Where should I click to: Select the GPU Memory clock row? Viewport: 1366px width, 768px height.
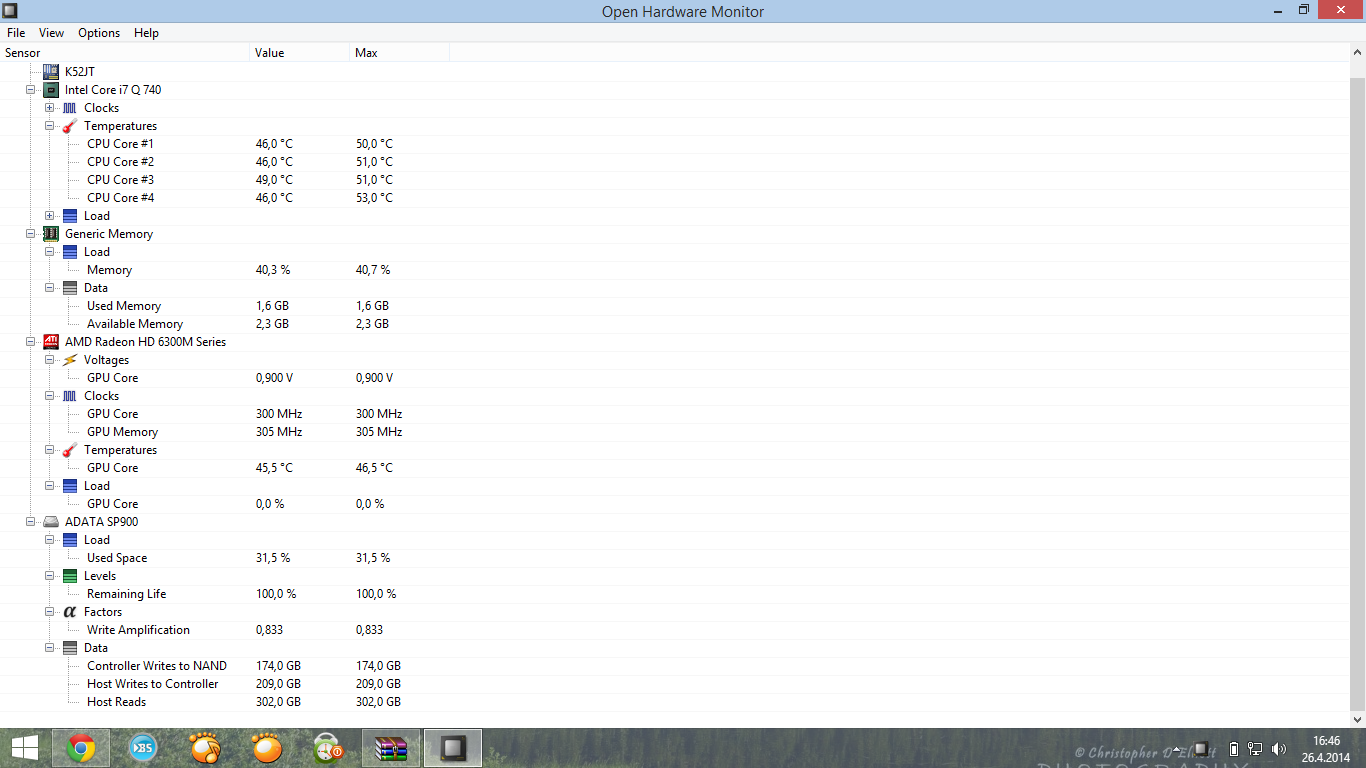point(674,432)
